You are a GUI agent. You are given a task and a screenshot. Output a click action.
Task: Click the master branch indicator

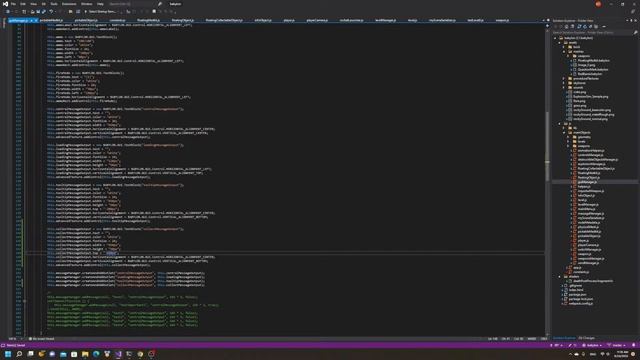(617, 345)
